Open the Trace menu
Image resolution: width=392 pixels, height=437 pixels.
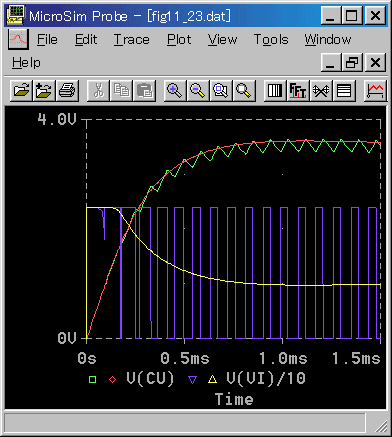(x=132, y=39)
